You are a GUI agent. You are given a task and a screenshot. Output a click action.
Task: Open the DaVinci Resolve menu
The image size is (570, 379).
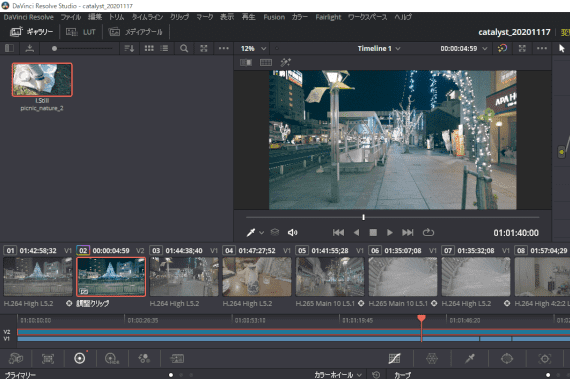(x=29, y=17)
